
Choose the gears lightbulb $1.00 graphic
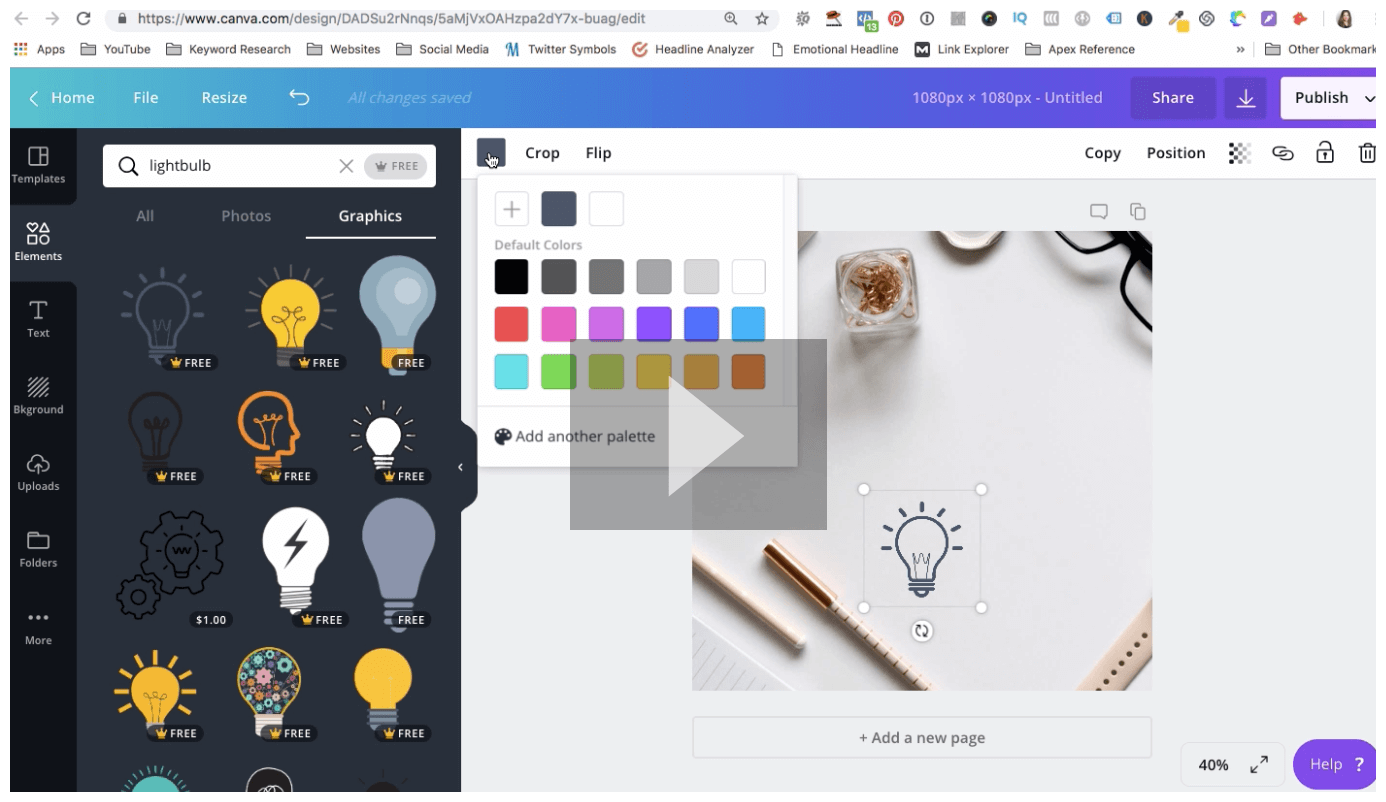[x=170, y=563]
